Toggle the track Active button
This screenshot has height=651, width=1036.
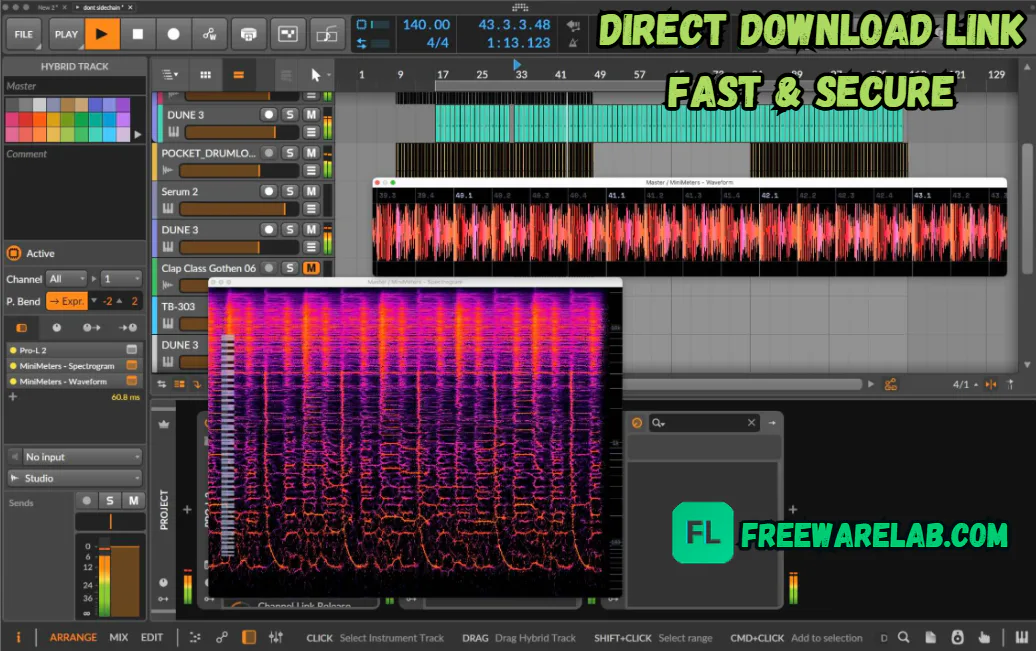[14, 253]
